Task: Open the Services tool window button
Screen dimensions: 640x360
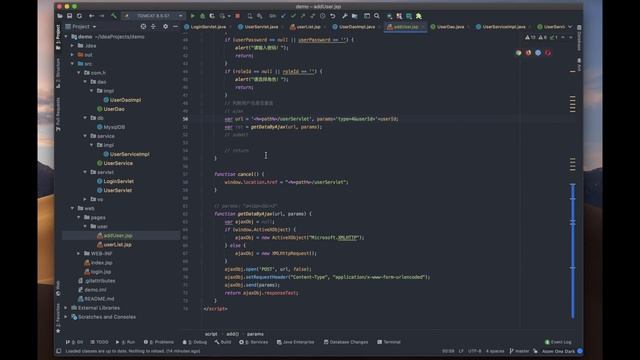Action: click(253, 342)
